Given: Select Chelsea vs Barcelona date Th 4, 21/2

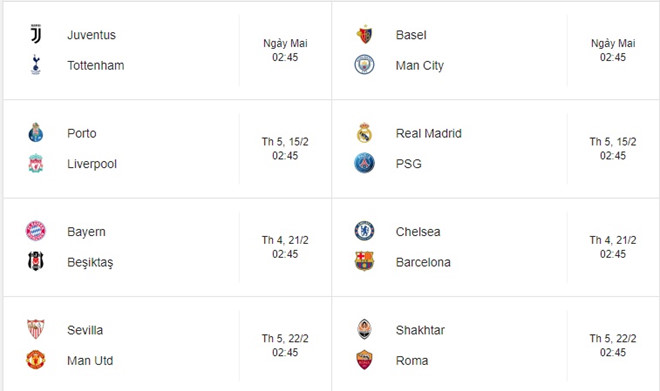Looking at the screenshot, I should coord(613,240).
